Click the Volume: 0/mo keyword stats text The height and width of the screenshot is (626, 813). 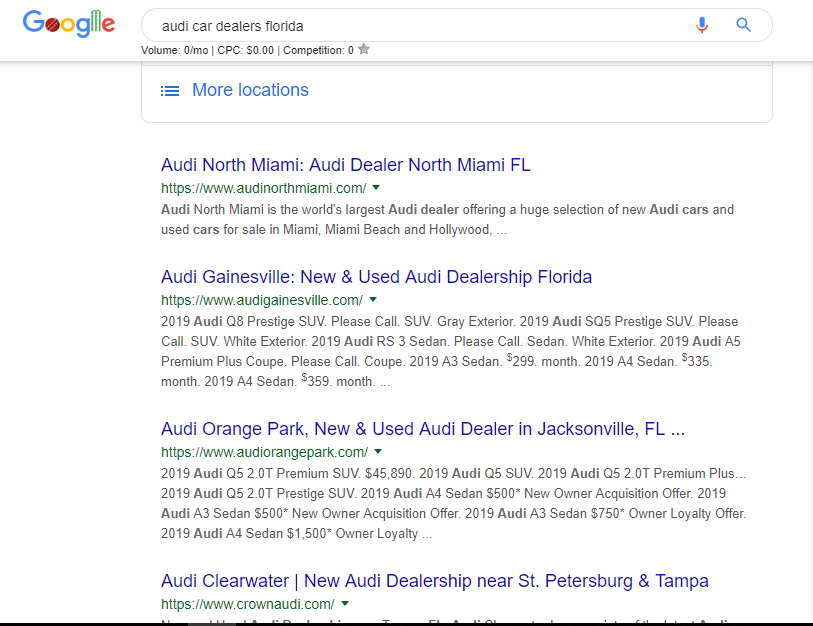tap(175, 50)
